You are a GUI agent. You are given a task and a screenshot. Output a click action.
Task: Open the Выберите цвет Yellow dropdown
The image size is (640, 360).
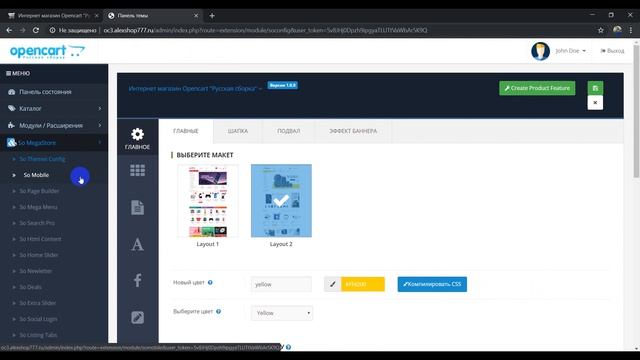(x=282, y=313)
